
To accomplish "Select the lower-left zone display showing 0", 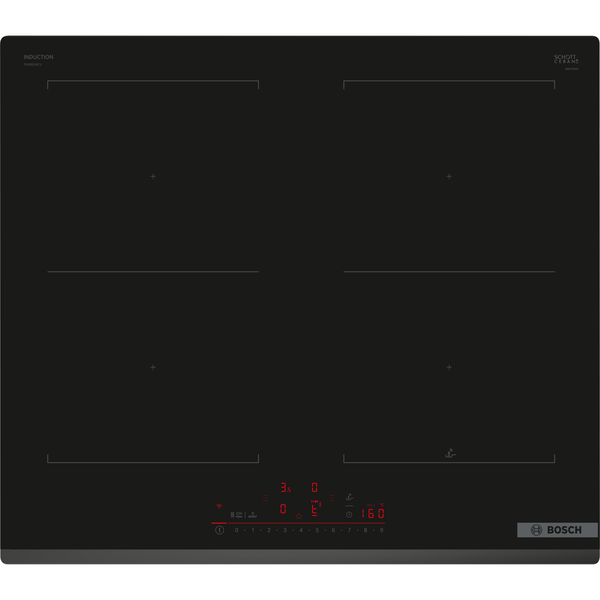I will [x=283, y=509].
